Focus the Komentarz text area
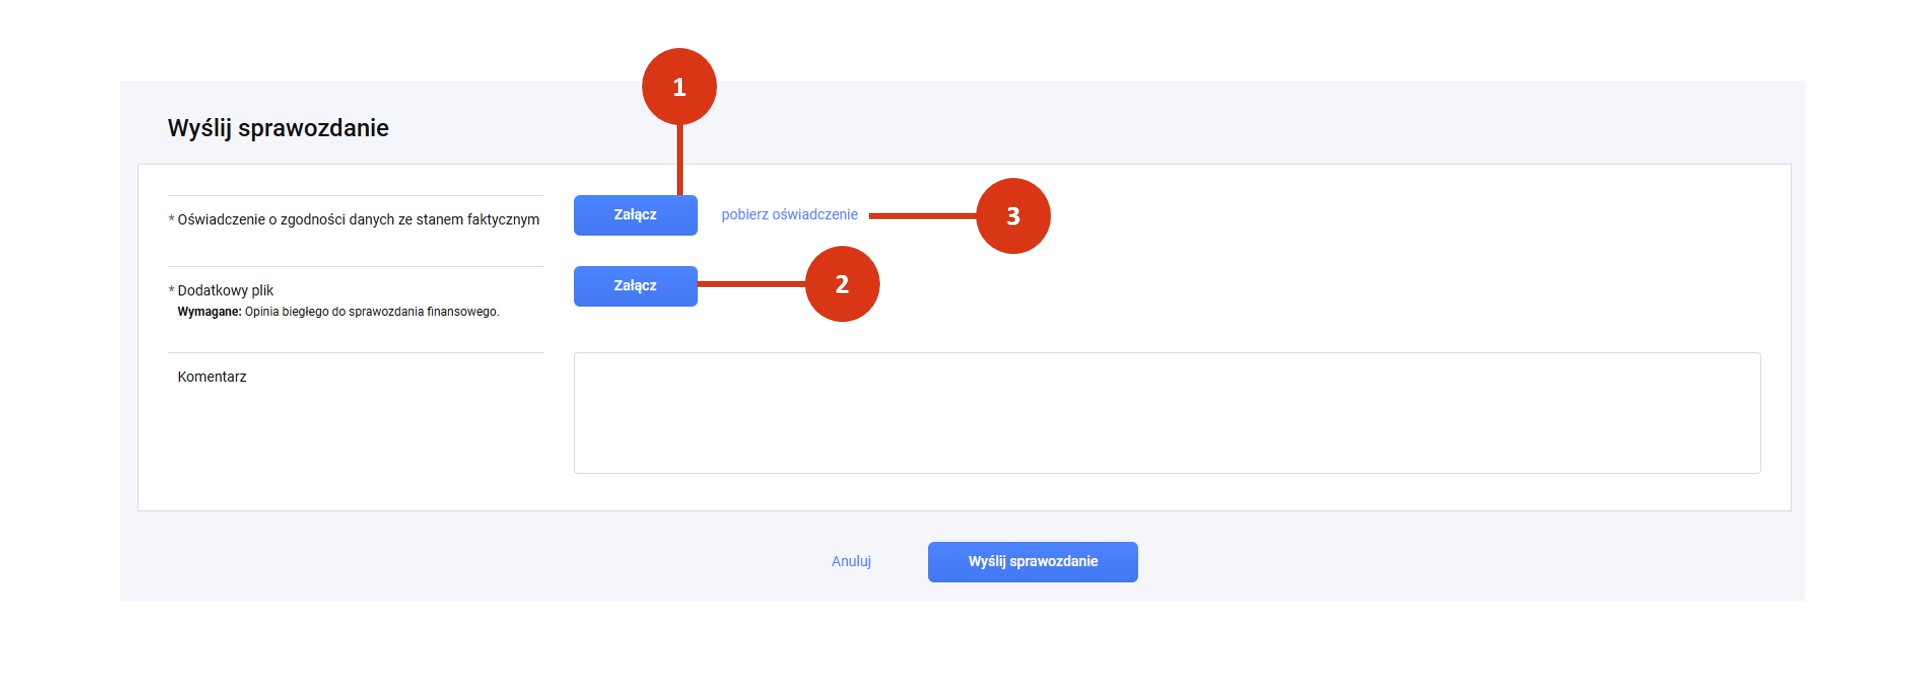The height and width of the screenshot is (693, 1918). tap(1167, 413)
